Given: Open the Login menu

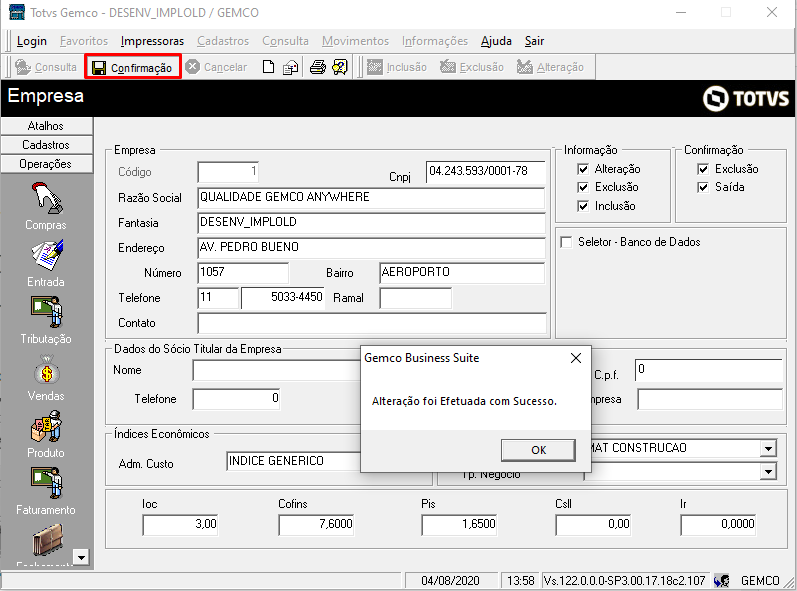Looking at the screenshot, I should pyautogui.click(x=32, y=41).
